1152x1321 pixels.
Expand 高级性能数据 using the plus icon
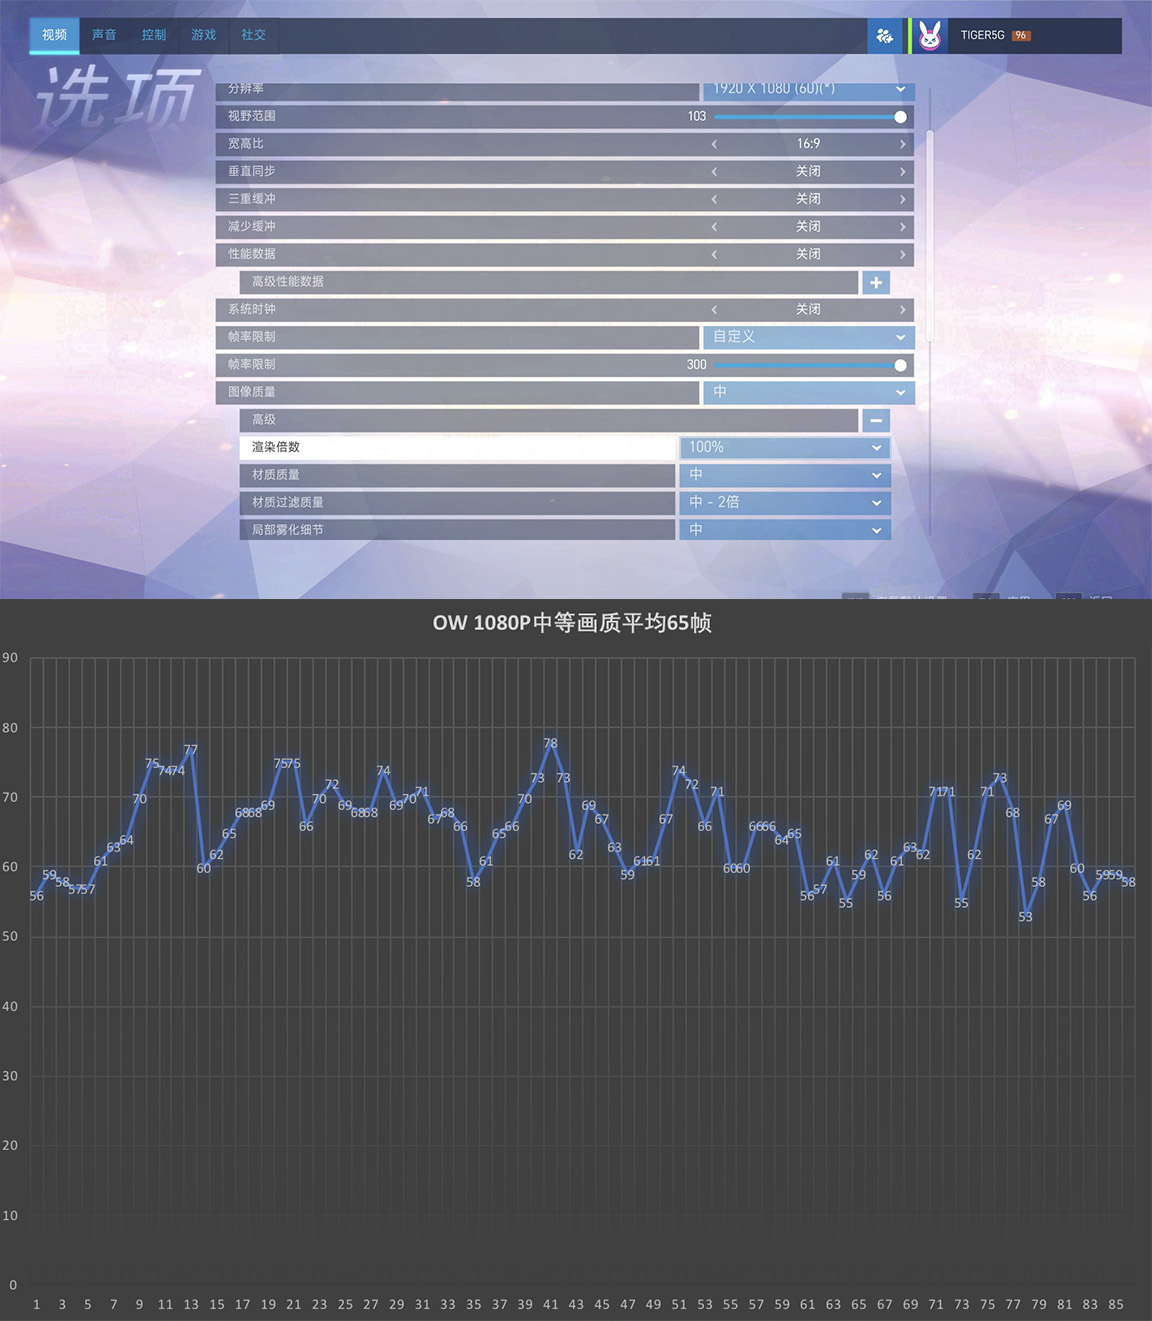click(875, 283)
